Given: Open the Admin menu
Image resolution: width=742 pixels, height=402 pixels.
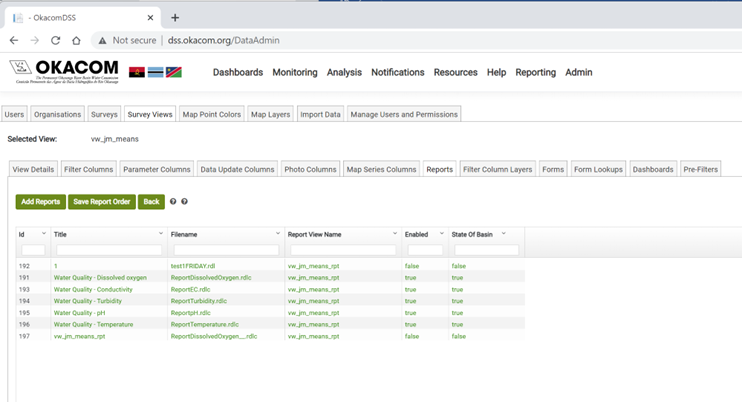Looking at the screenshot, I should click(x=579, y=72).
